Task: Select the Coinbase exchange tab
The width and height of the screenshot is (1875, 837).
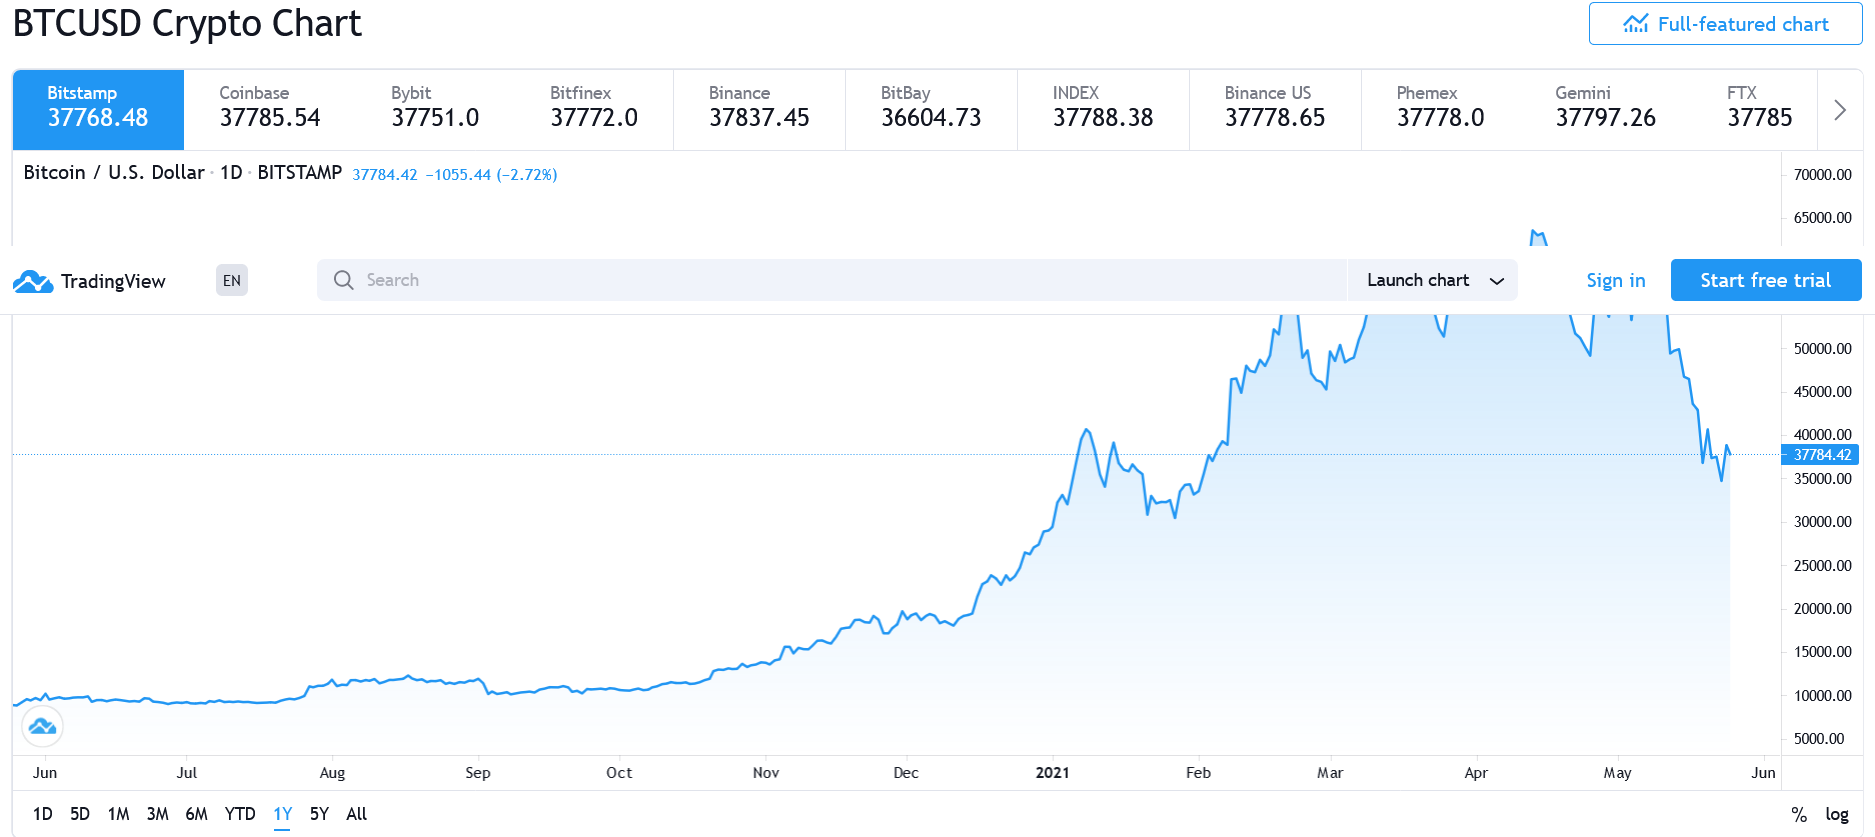Action: click(270, 110)
